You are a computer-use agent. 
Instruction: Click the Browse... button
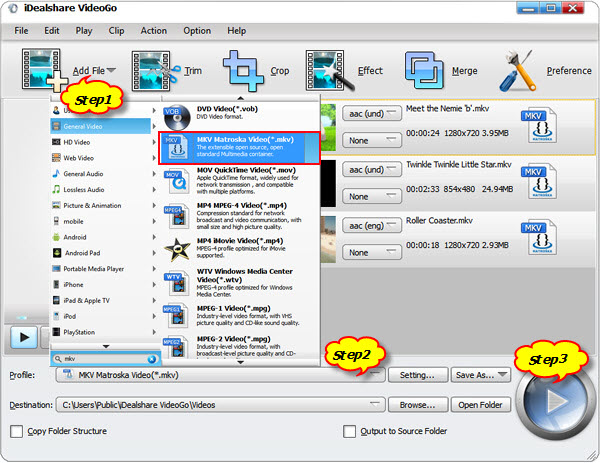click(x=418, y=405)
